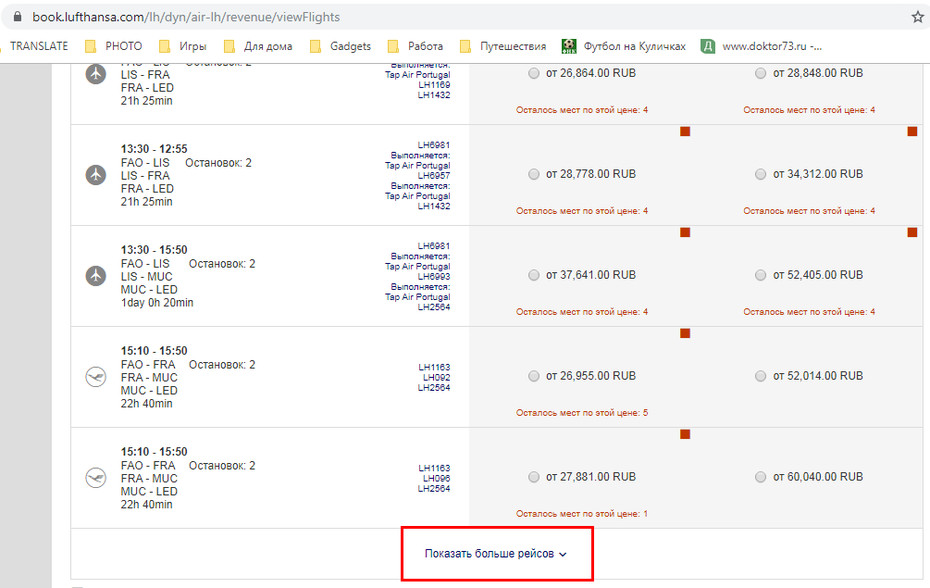Select fare от 26,864.00 RUB

pos(534,73)
